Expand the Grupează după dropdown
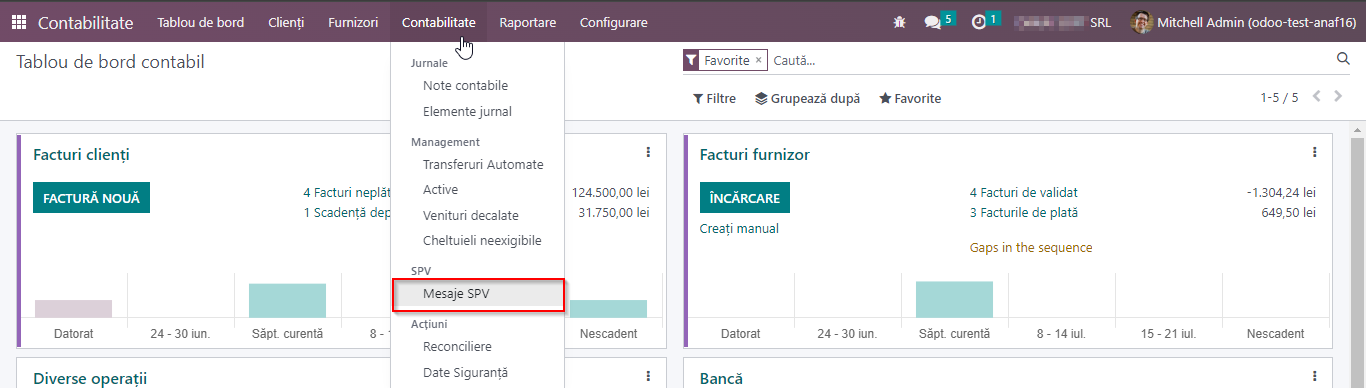This screenshot has width=1366, height=388. [807, 98]
